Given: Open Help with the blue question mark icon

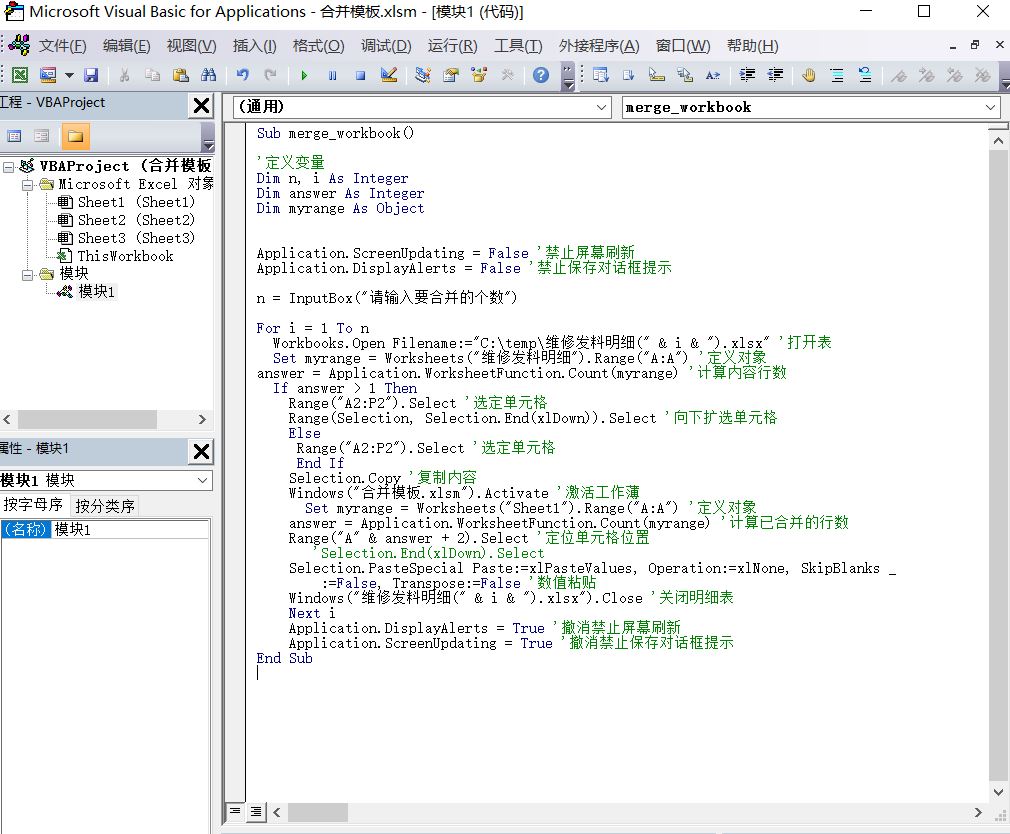Looking at the screenshot, I should click(x=541, y=75).
